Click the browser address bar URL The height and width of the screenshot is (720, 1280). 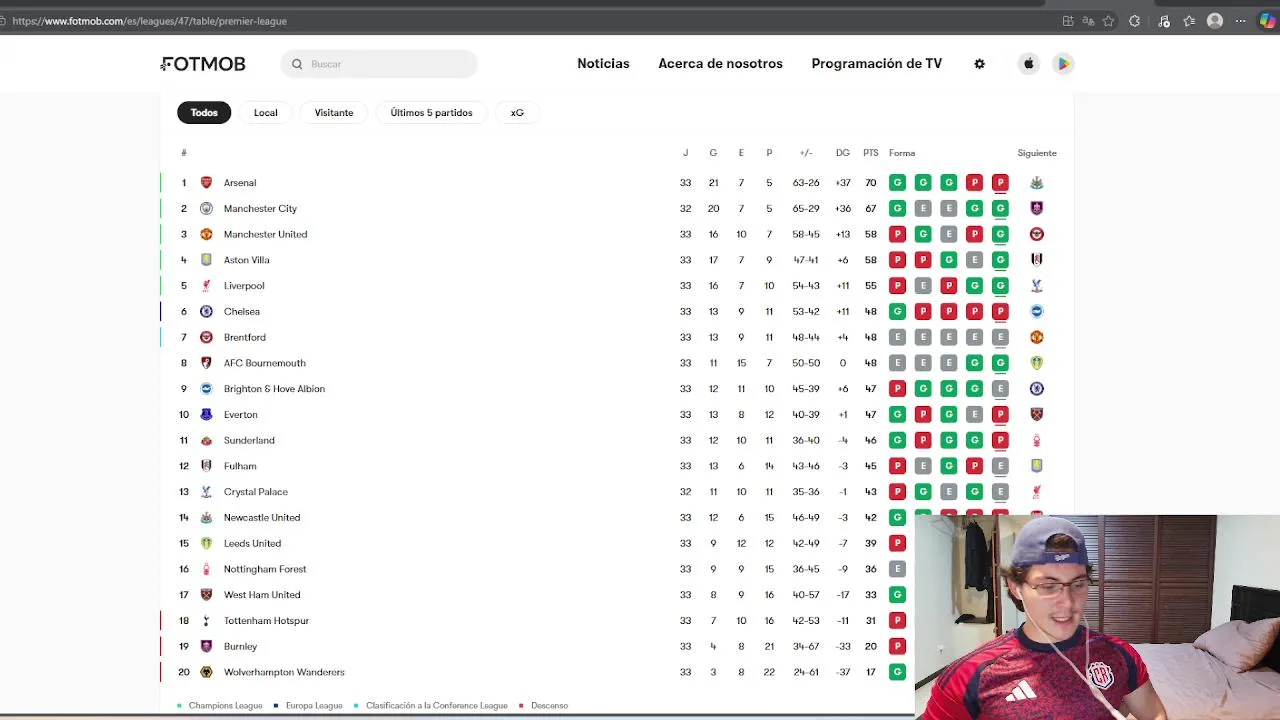150,21
